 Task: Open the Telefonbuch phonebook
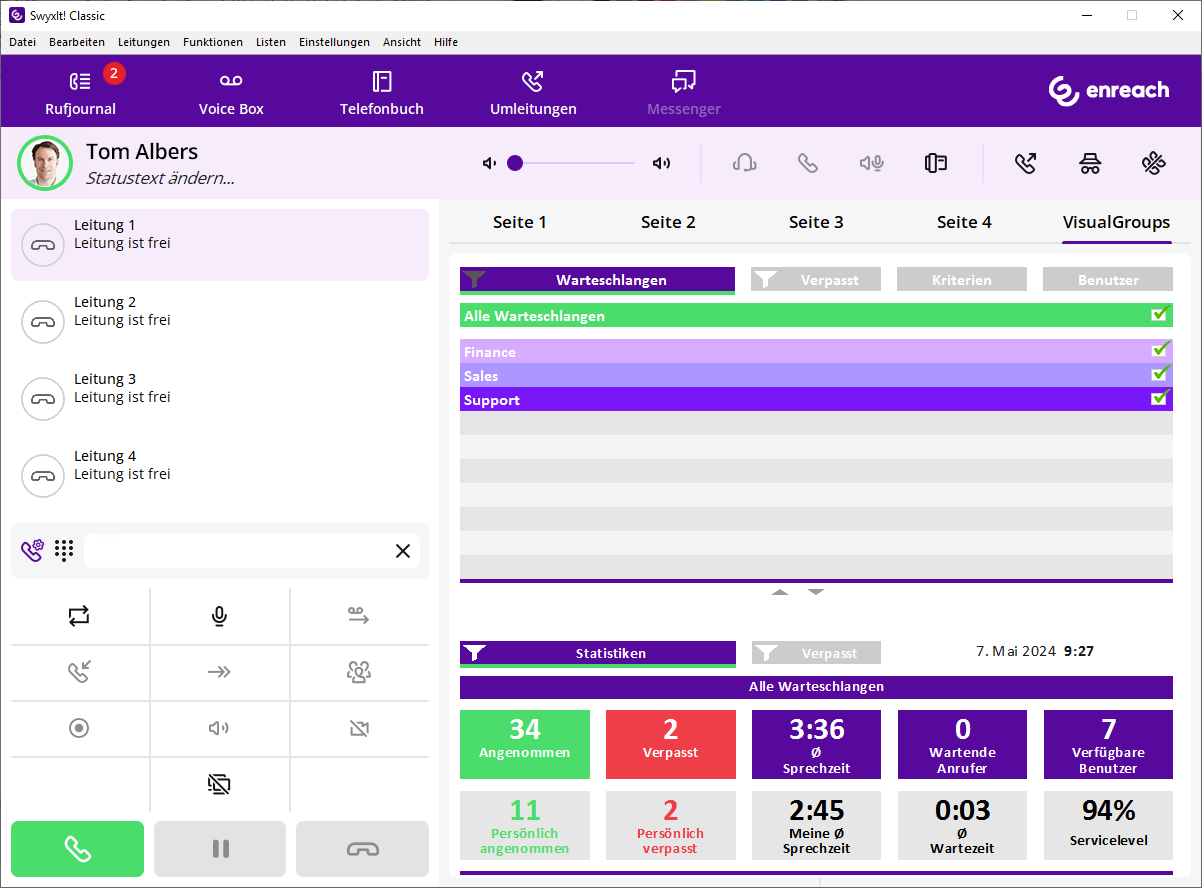pyautogui.click(x=382, y=93)
